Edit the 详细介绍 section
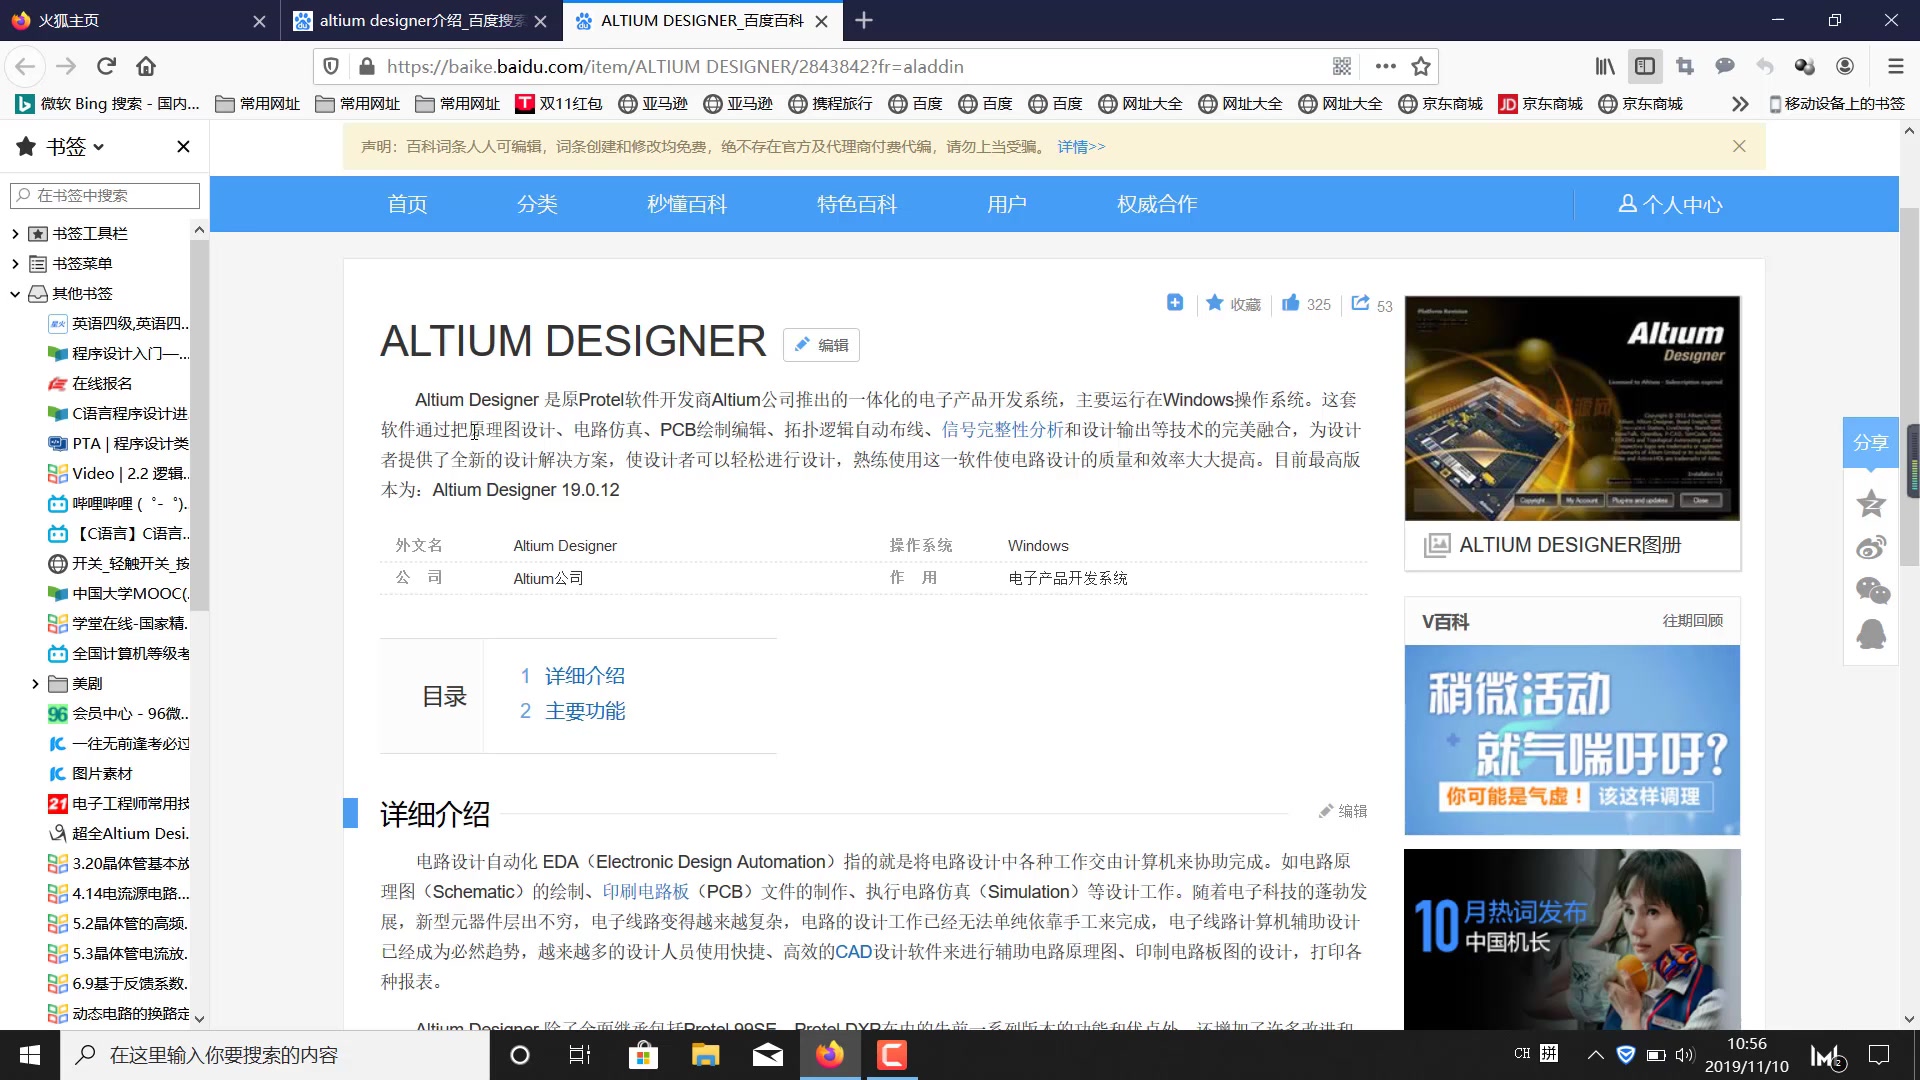Screen dimensions: 1920x1080 [1343, 811]
